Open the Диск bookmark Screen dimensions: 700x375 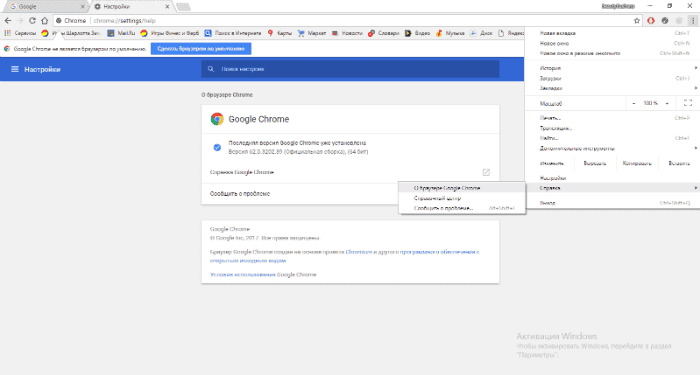(481, 33)
